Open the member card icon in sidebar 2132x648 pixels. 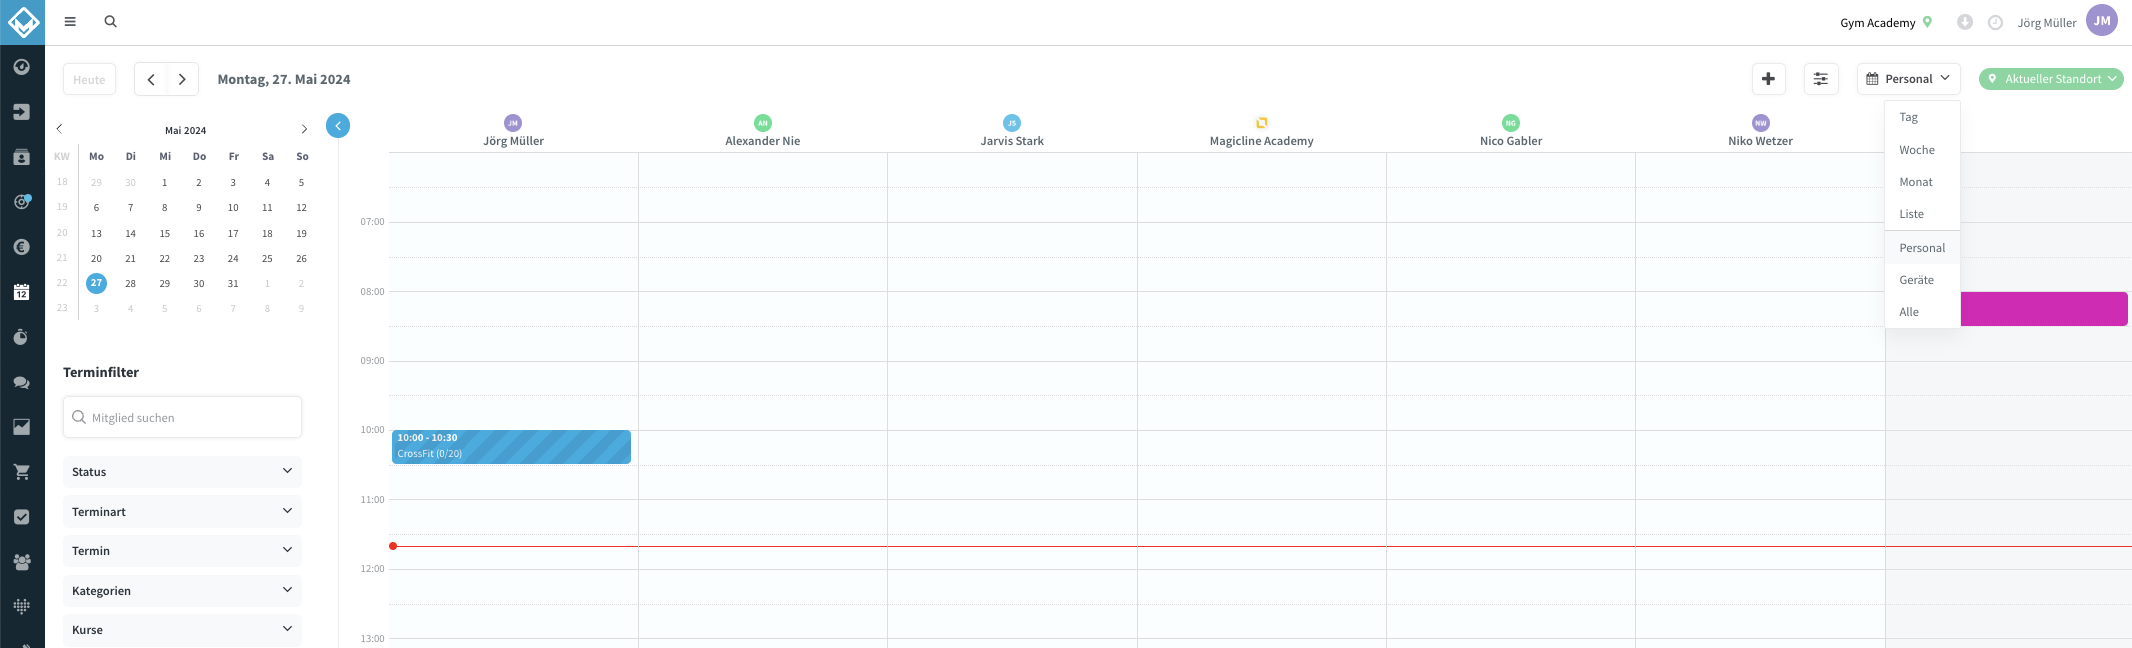pos(22,157)
